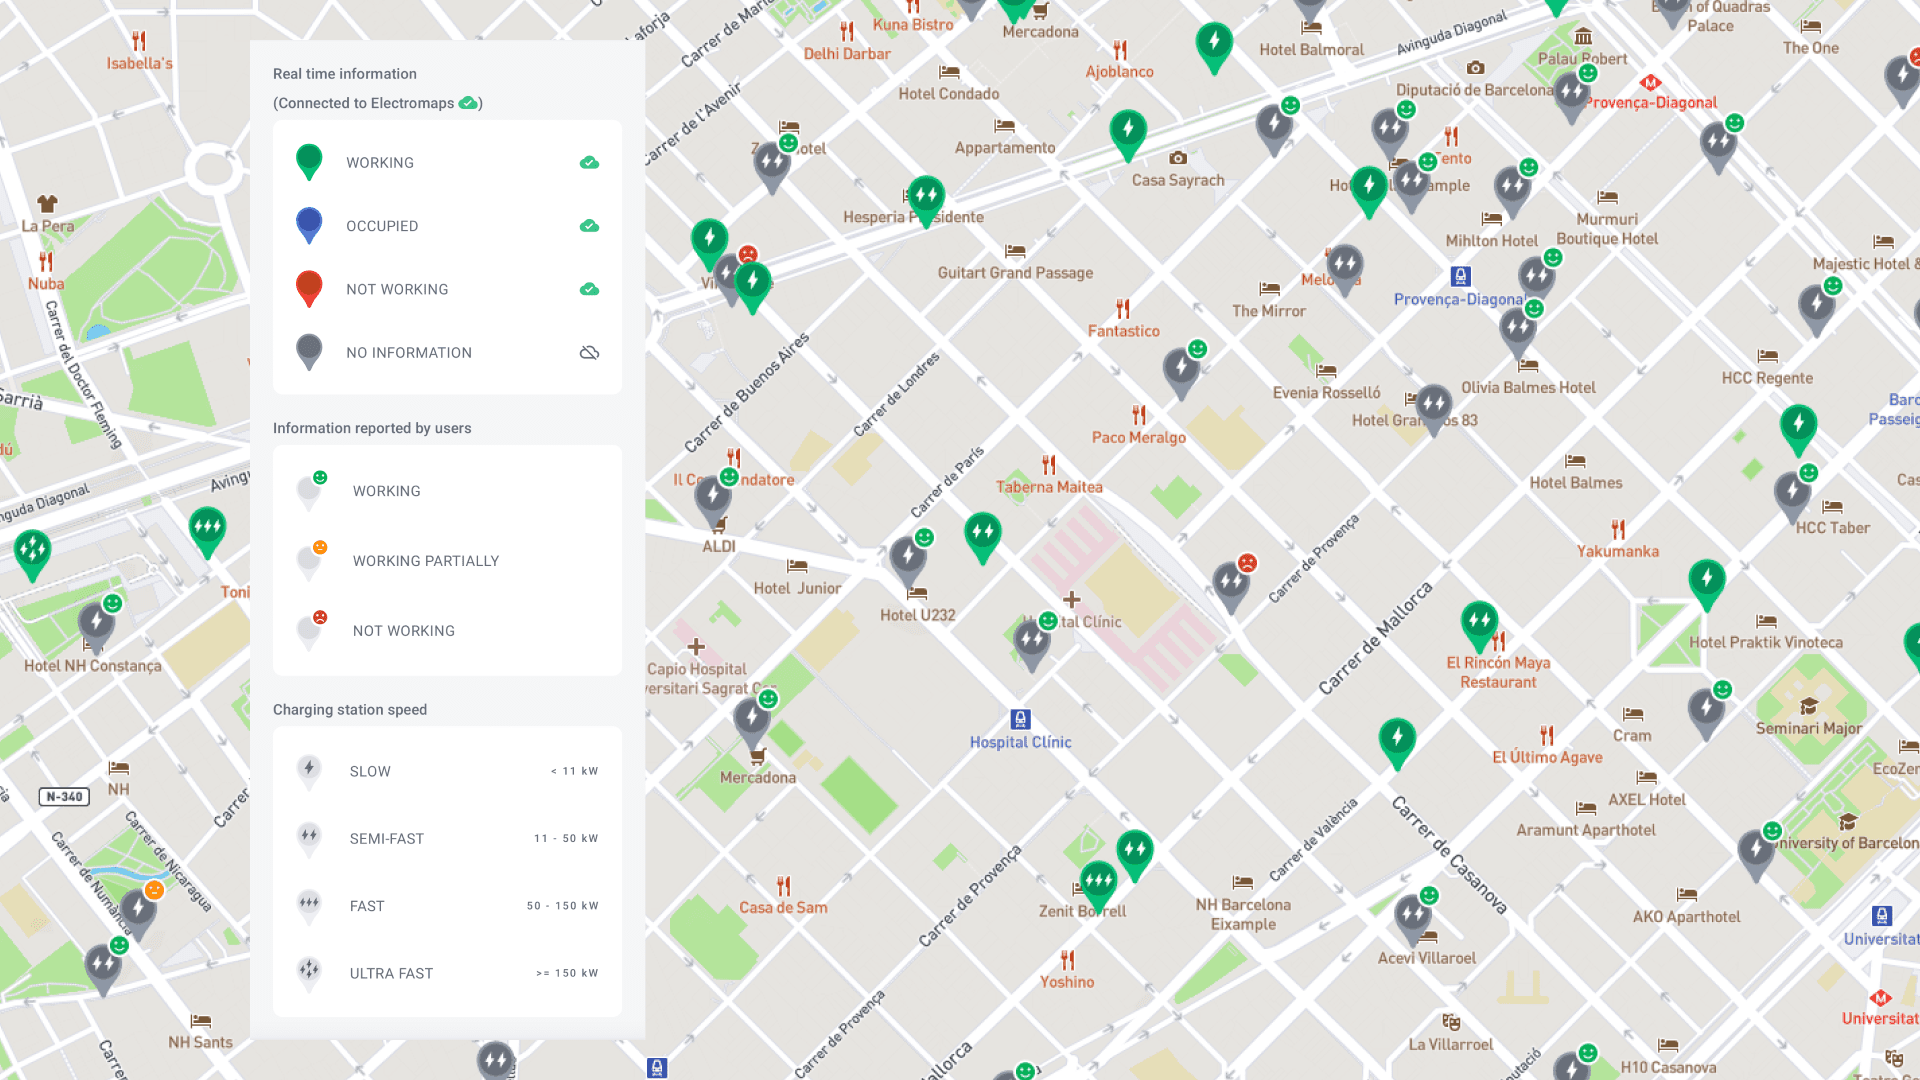
Task: Click Hospital Clínic metro station label
Action: pos(1020,742)
